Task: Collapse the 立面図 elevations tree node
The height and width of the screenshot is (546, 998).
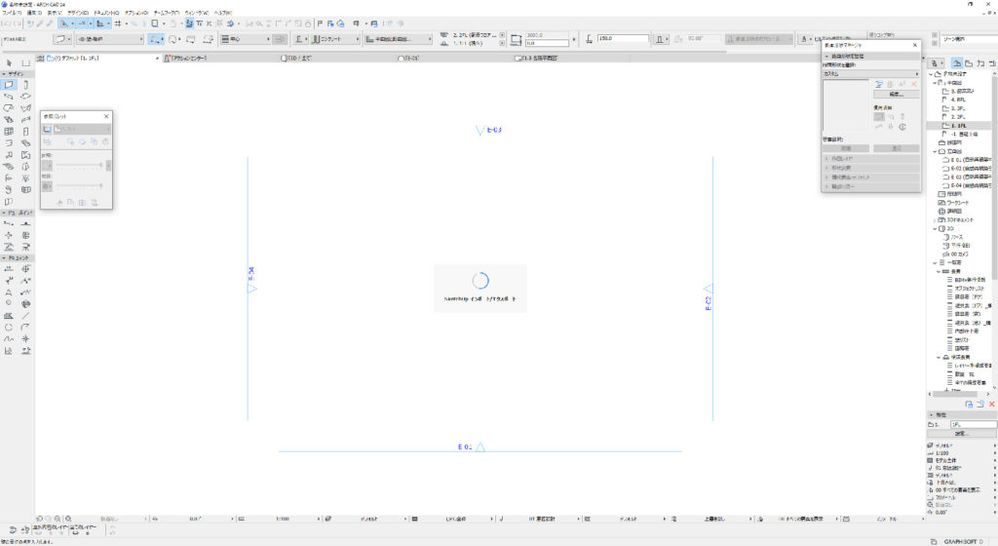Action: 936,151
